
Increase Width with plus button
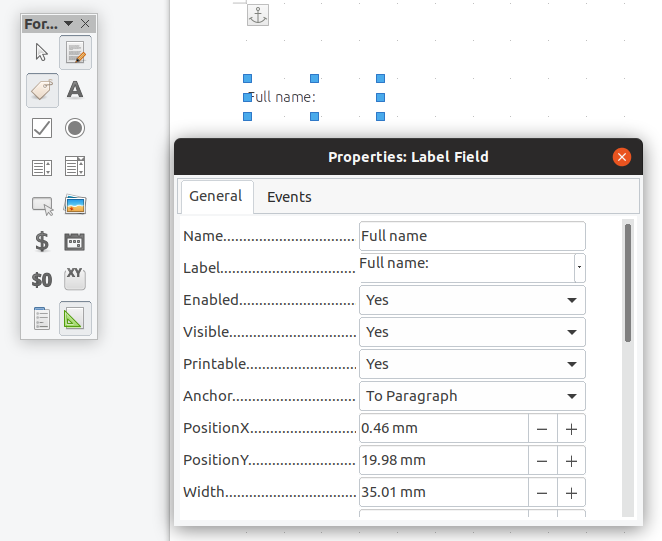click(571, 493)
